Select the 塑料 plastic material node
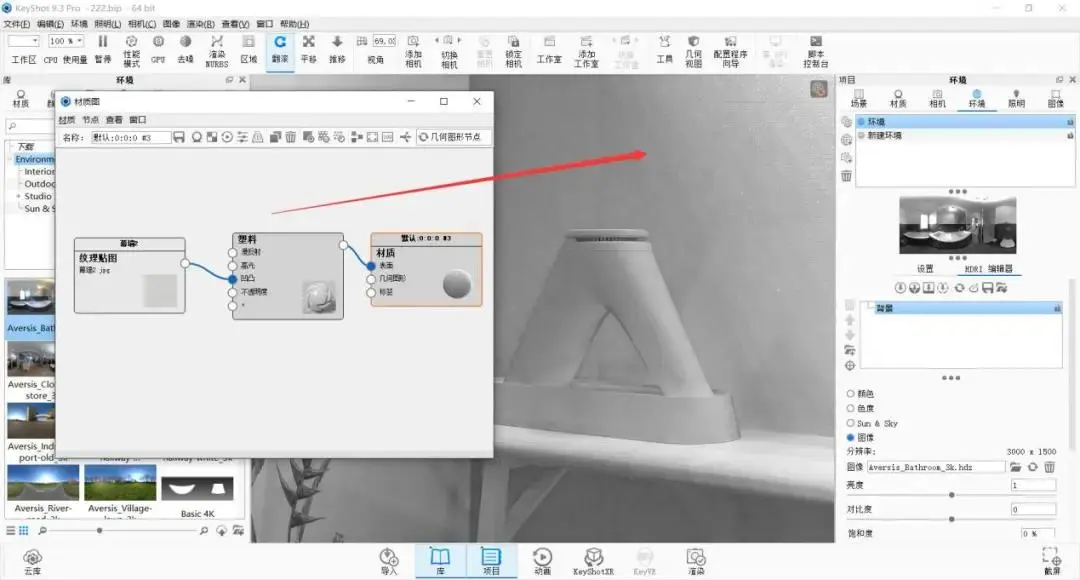 (x=288, y=276)
